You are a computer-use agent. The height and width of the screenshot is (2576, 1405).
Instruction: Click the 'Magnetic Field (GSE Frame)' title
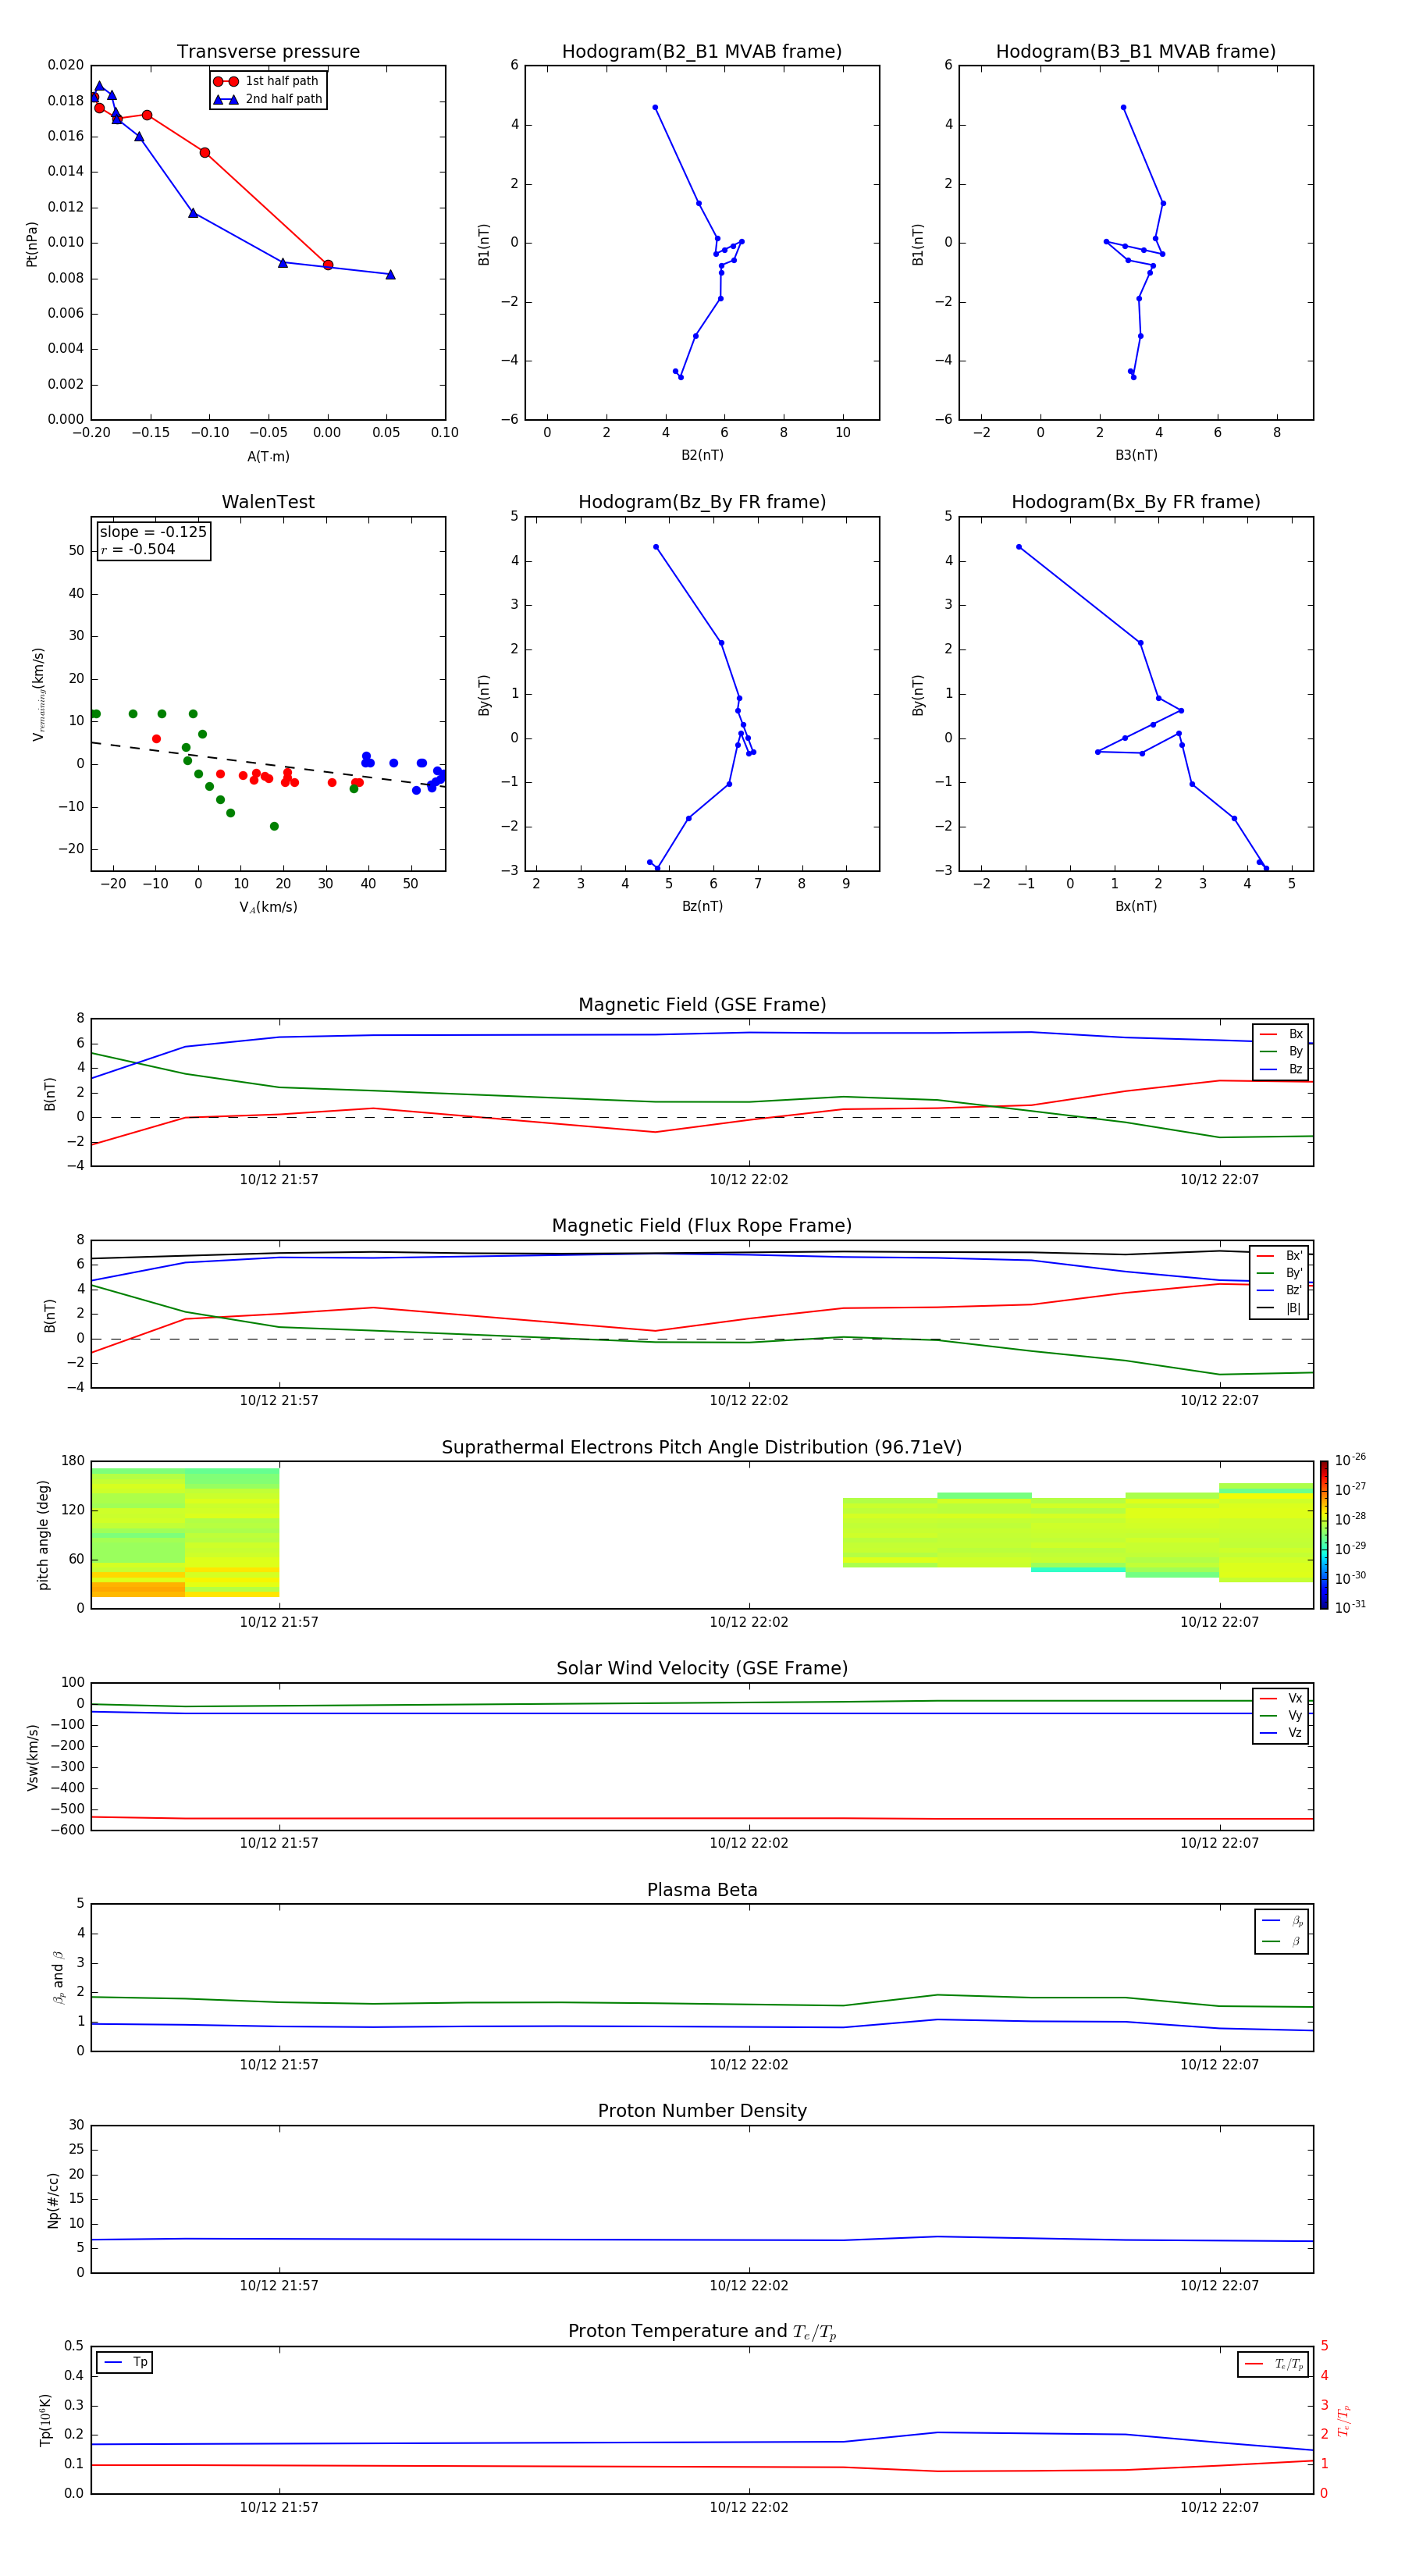click(702, 1005)
